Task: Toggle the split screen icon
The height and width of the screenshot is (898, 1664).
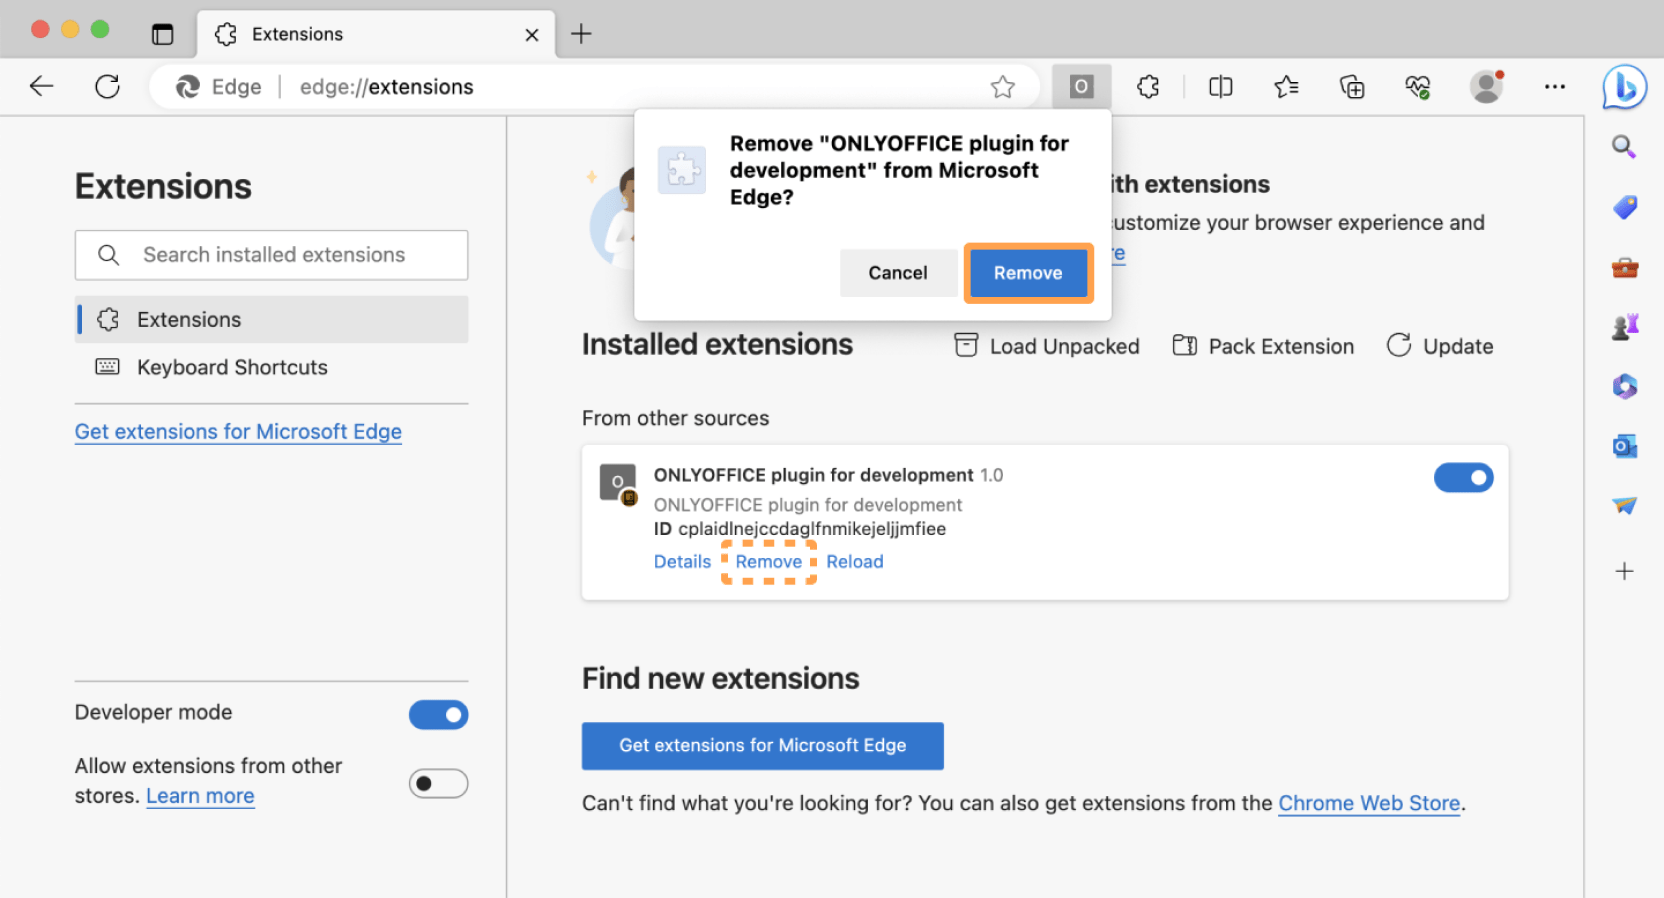Action: [x=1220, y=87]
